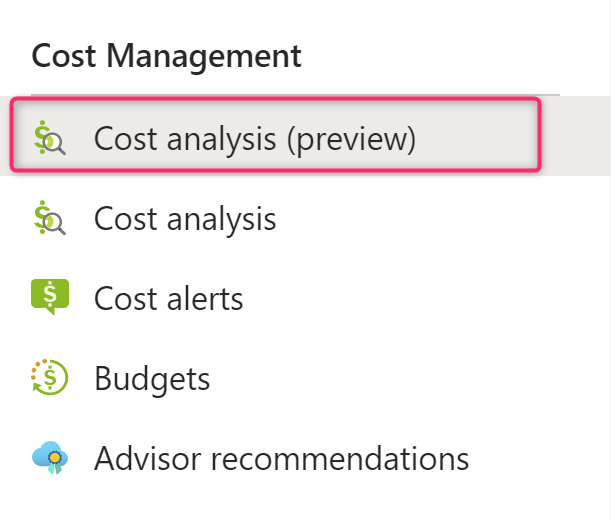Click the circular Budgets dollar icon
The width and height of the screenshot is (611, 520).
pos(49,379)
